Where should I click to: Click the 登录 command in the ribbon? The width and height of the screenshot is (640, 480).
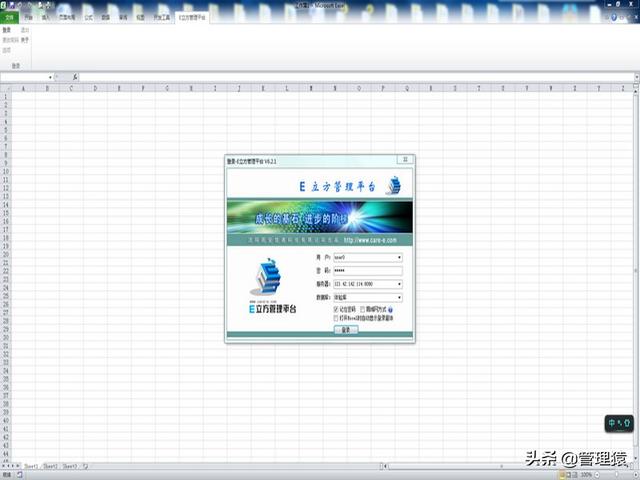7,30
